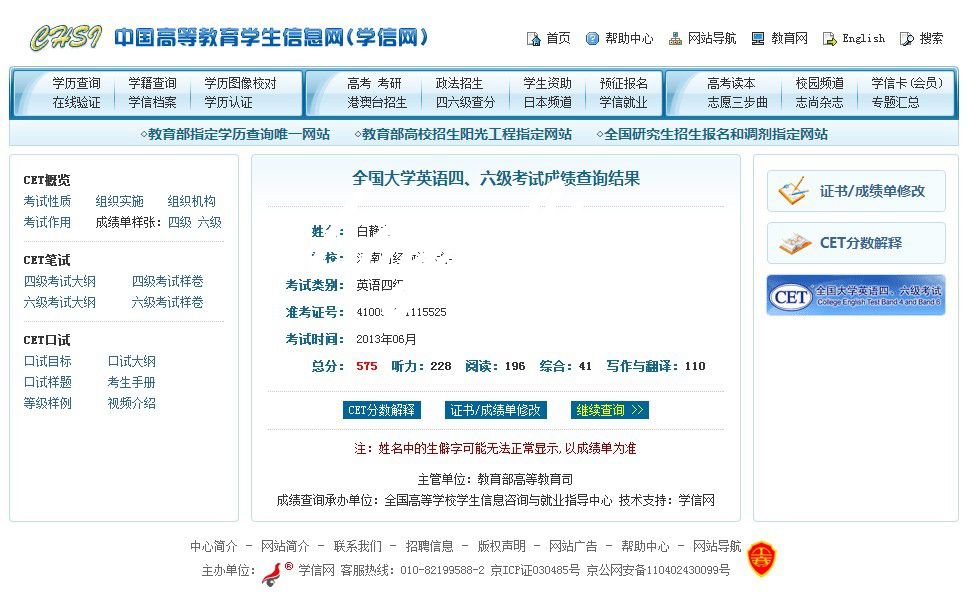Image resolution: width=969 pixels, height=603 pixels.
Task: Select 四六级查分 in the navigation bar
Action: click(465, 103)
